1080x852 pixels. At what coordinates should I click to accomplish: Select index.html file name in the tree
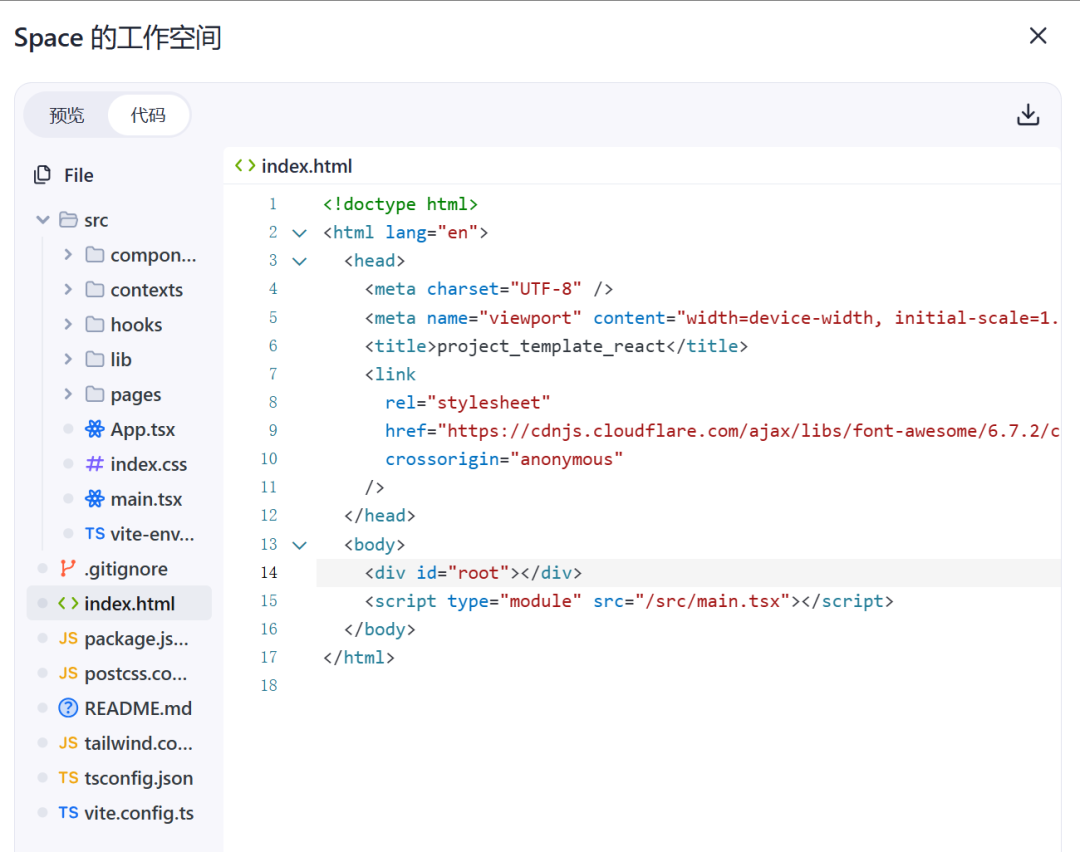click(x=129, y=603)
